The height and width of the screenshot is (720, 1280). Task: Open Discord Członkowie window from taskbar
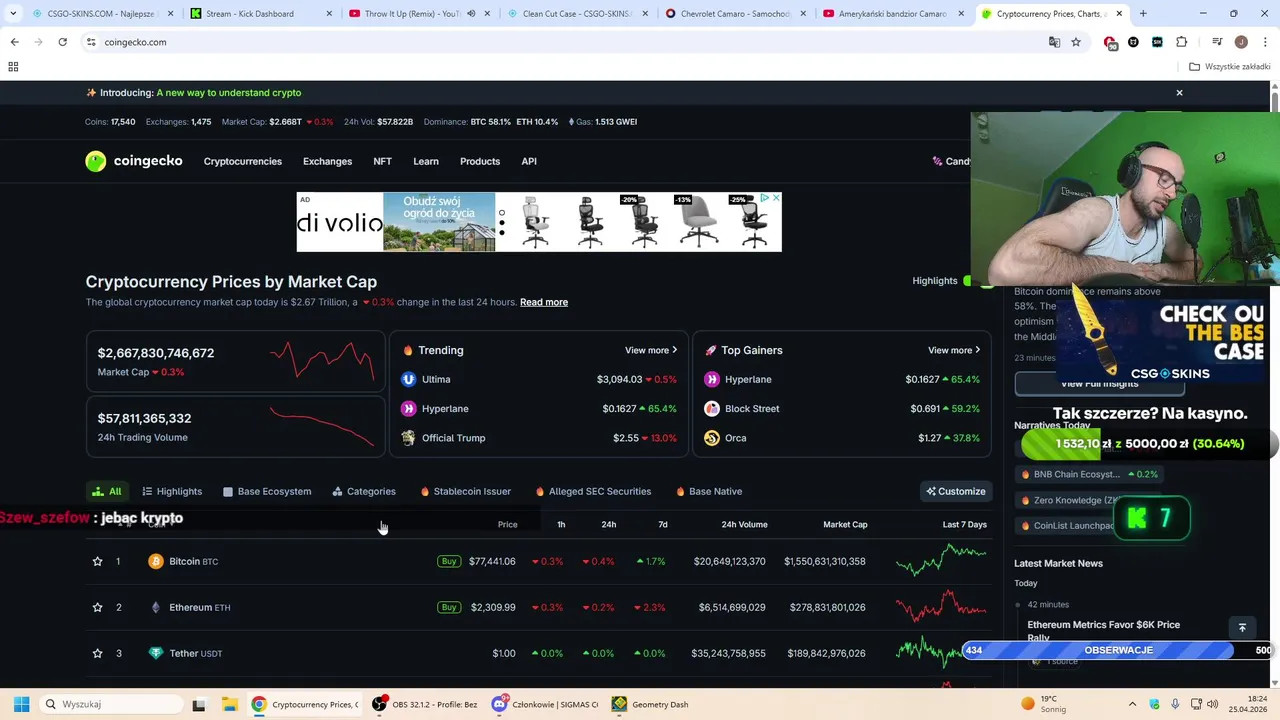tap(545, 704)
